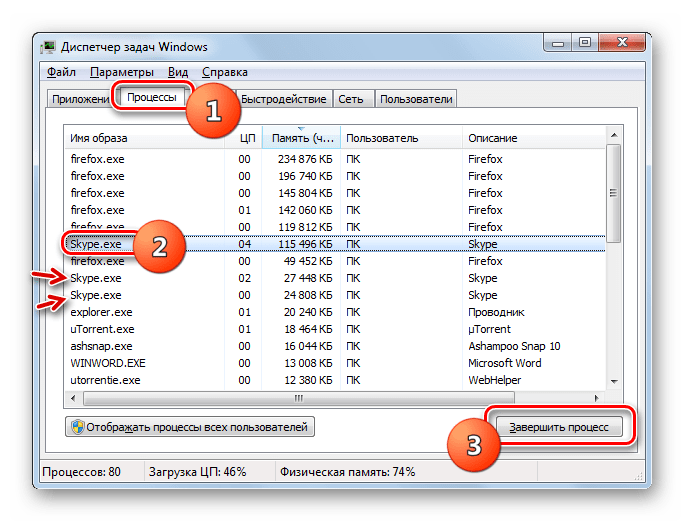Select firefox.exe row using 234 876 КБ
This screenshot has width=685, height=522.
[335, 159]
